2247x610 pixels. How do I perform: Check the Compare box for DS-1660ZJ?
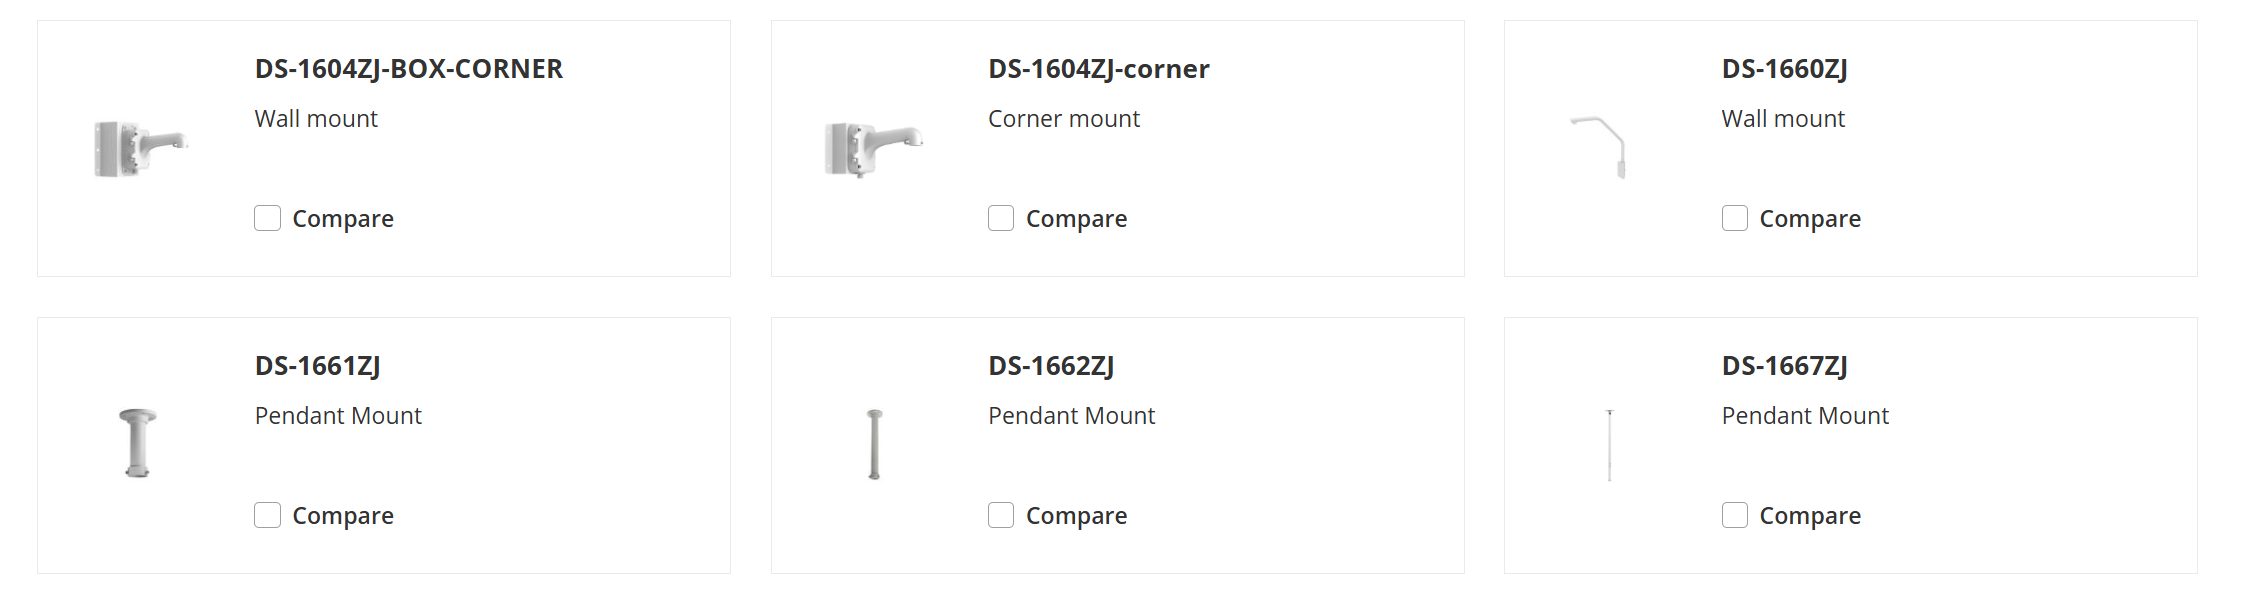(1735, 218)
